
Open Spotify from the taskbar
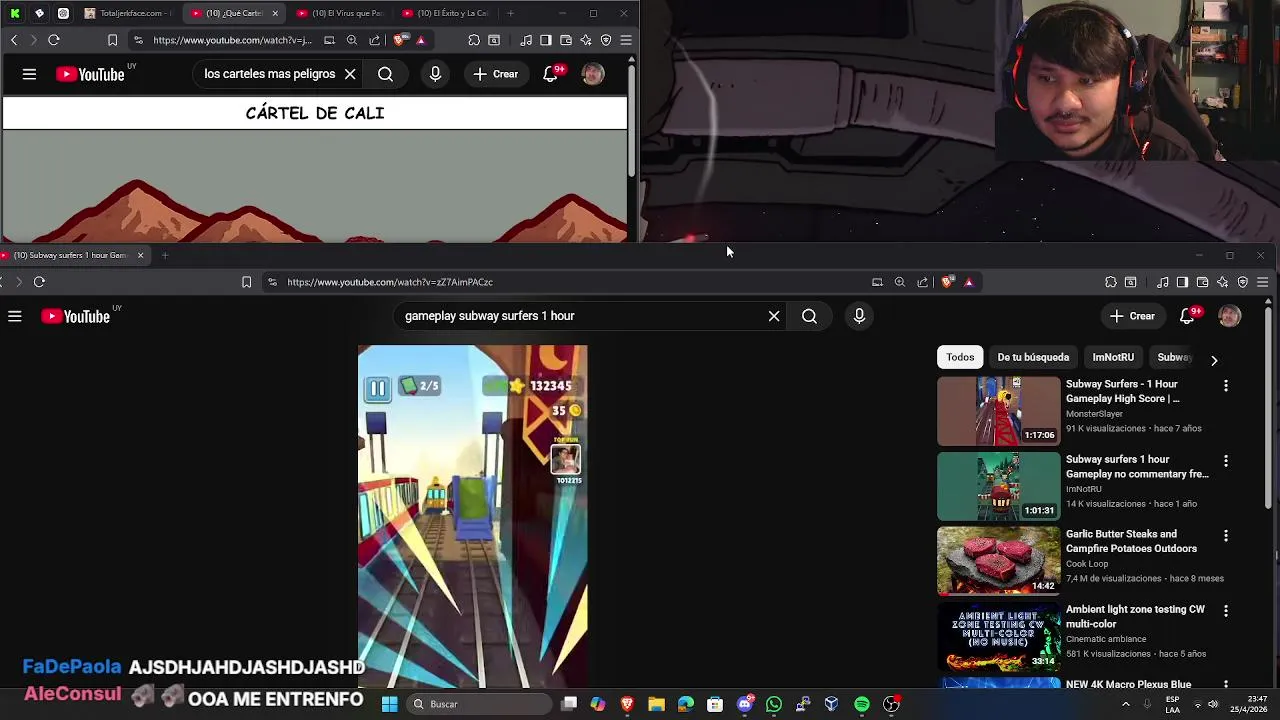click(x=862, y=704)
